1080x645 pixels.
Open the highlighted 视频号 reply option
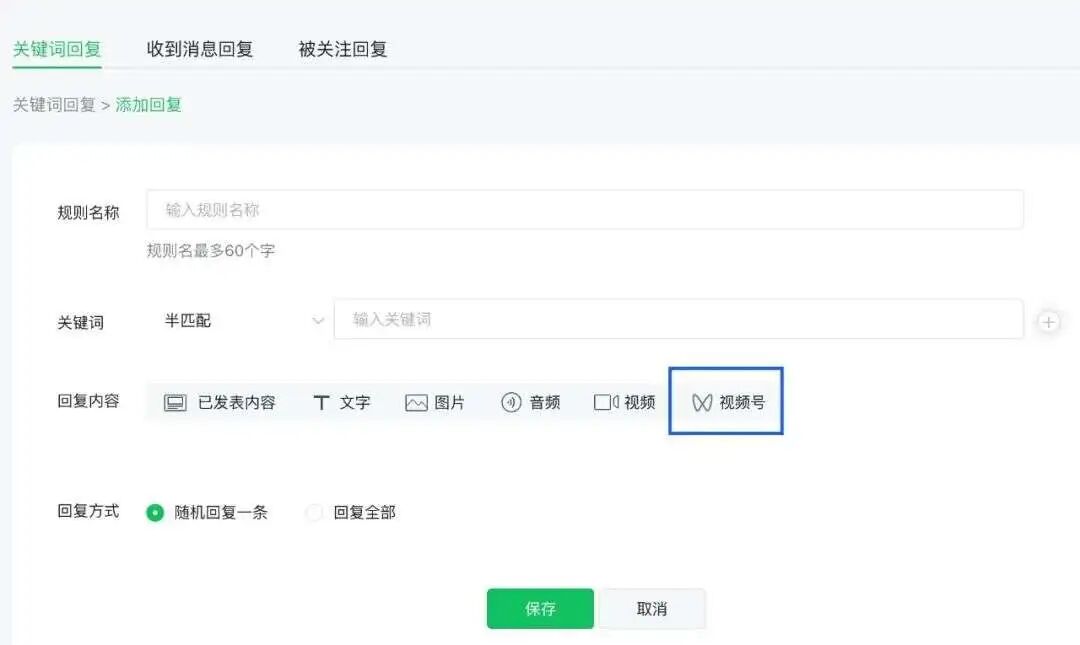pos(725,401)
